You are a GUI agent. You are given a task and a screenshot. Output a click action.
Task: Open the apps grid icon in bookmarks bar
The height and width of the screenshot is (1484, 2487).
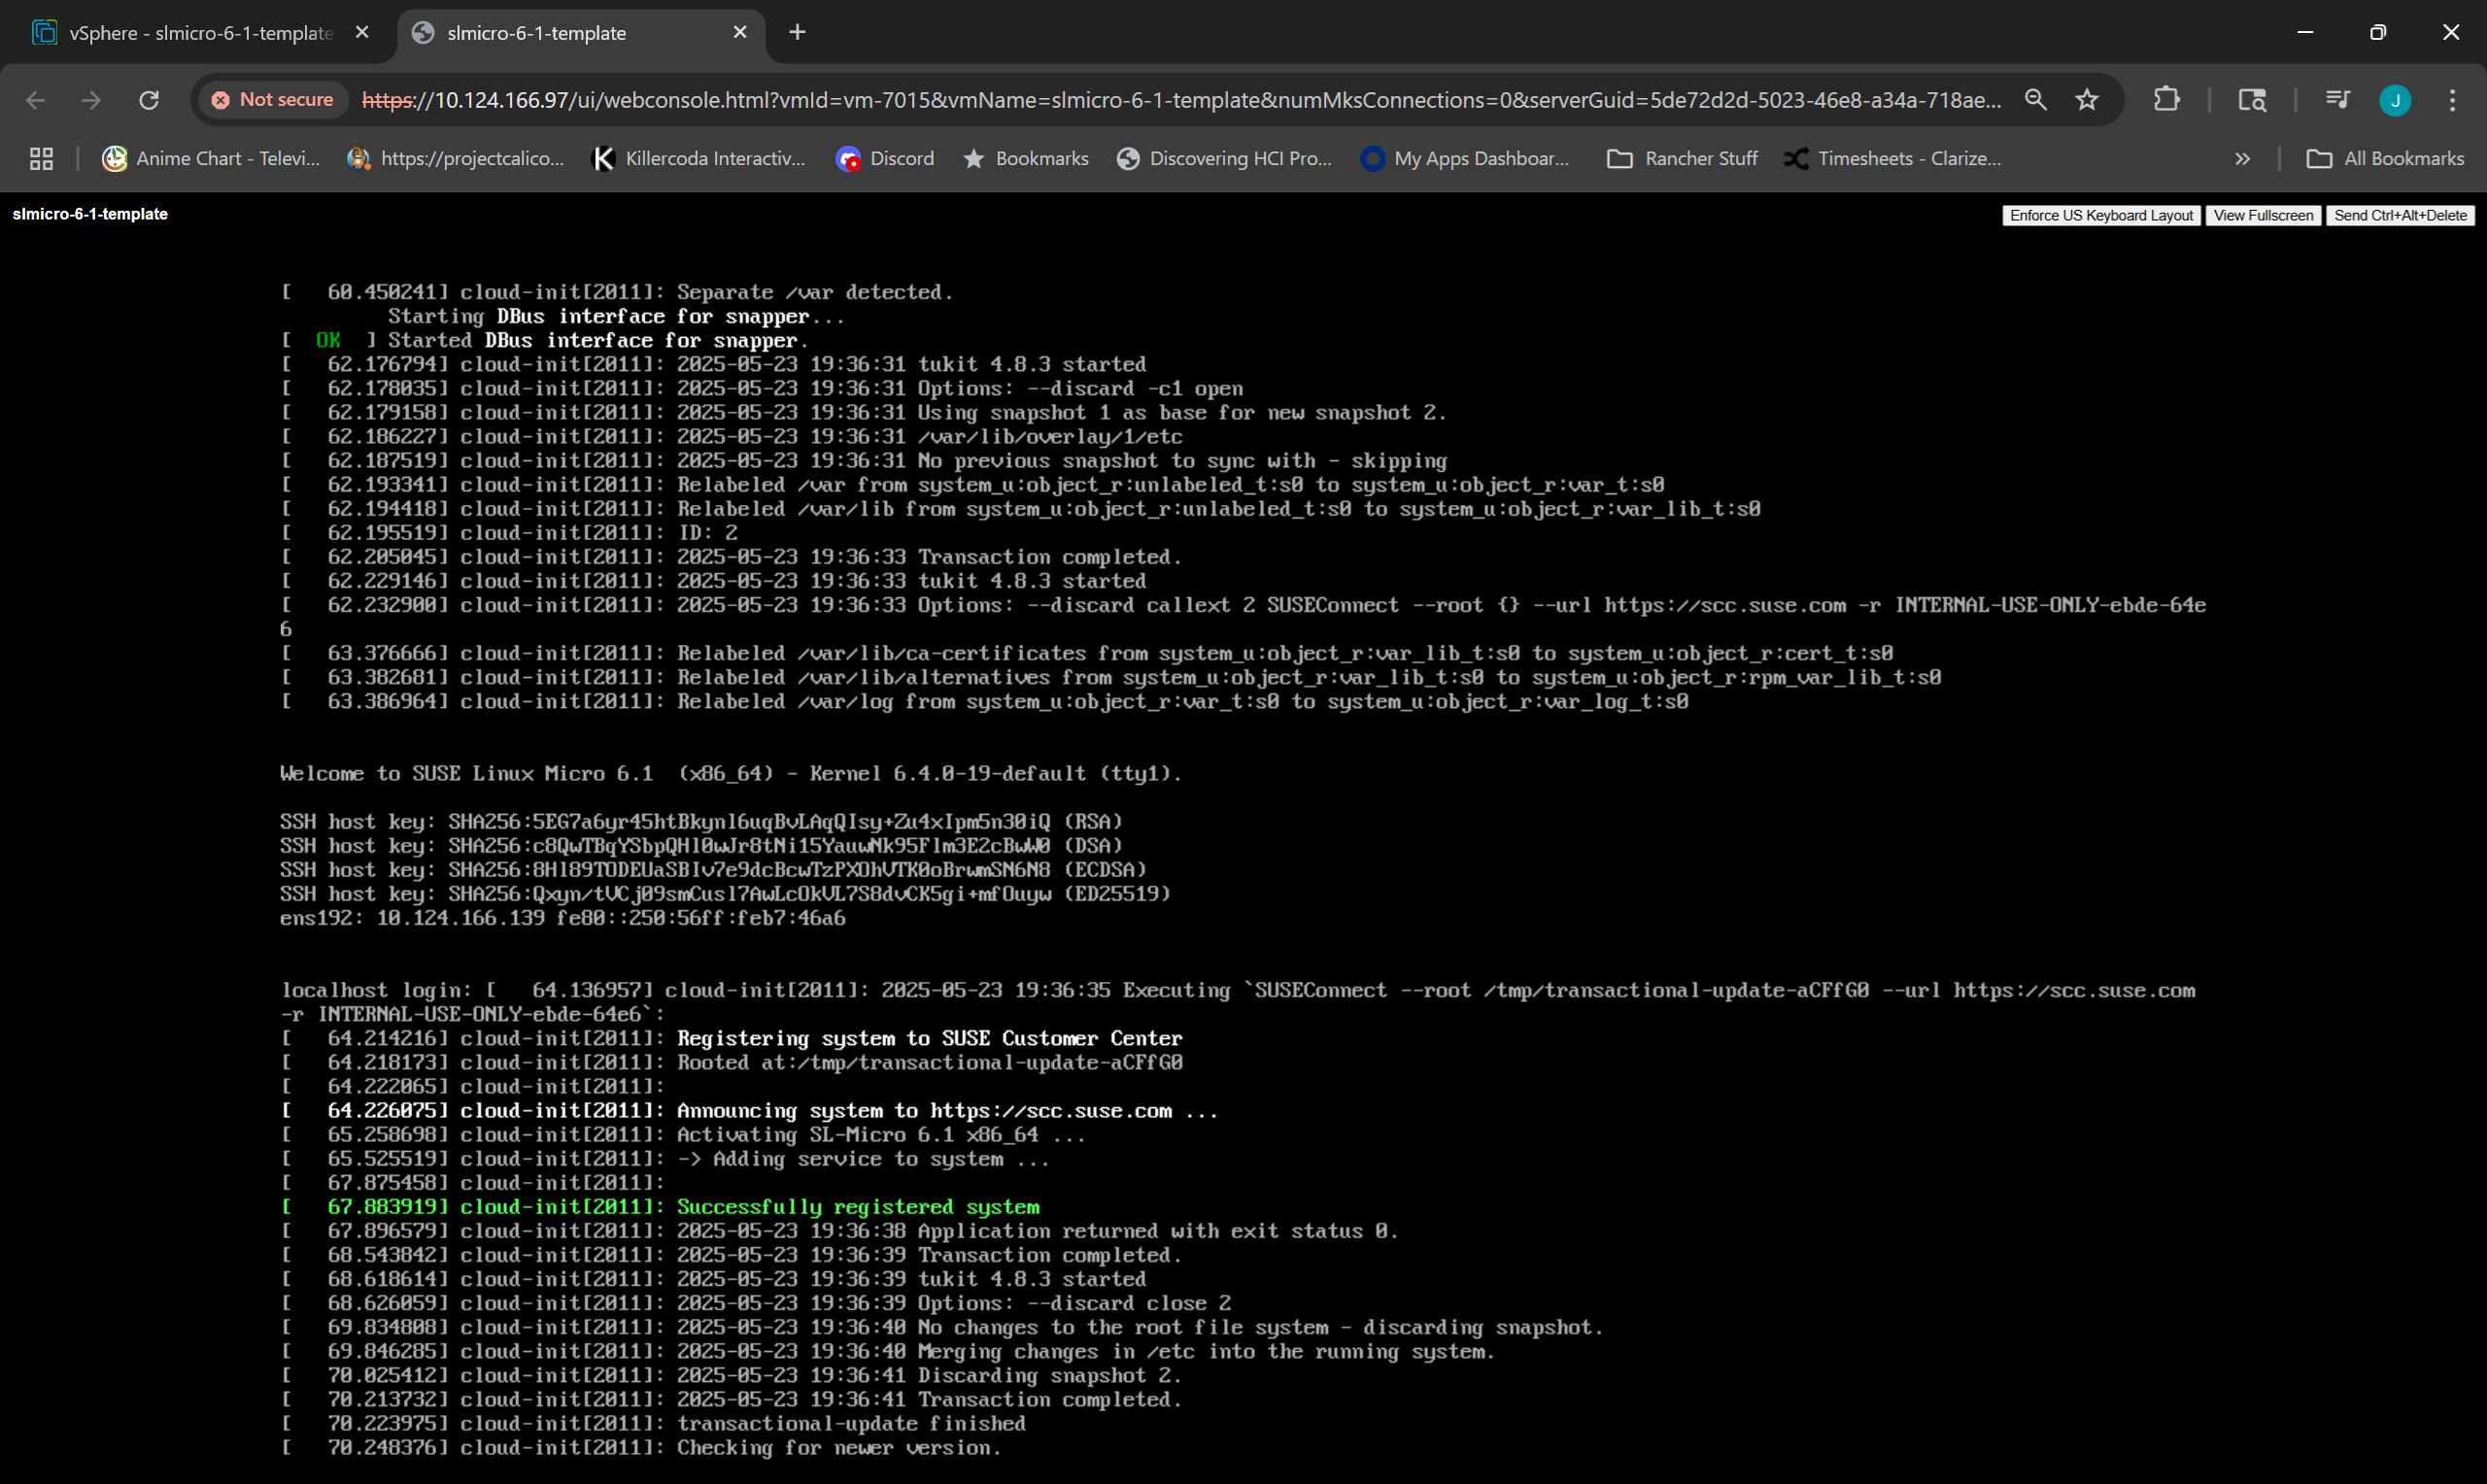click(x=41, y=159)
